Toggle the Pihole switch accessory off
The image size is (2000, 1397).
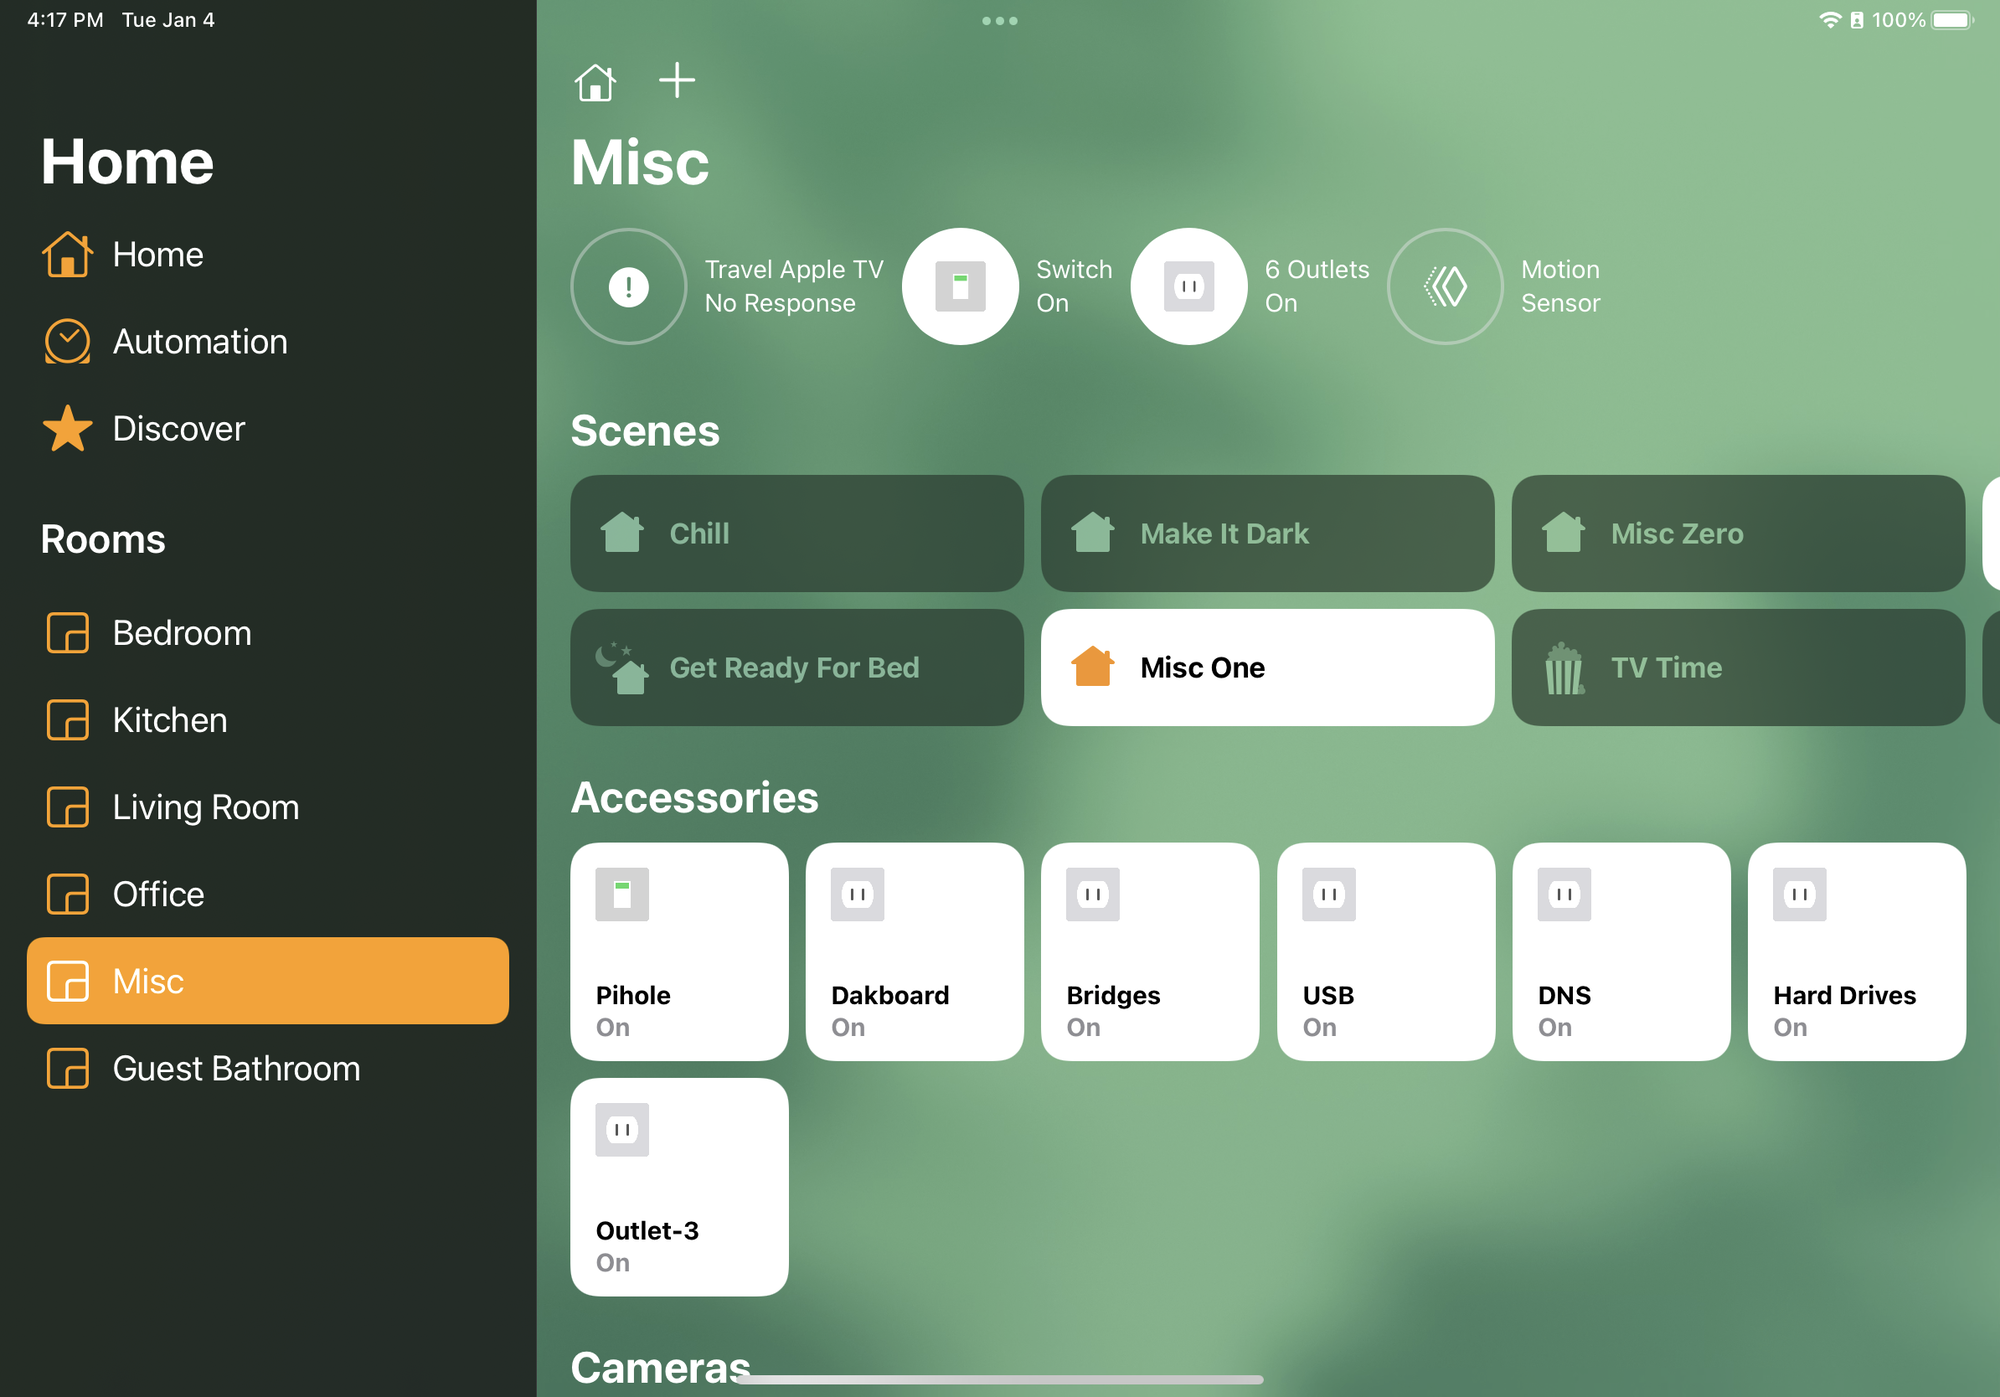[679, 951]
